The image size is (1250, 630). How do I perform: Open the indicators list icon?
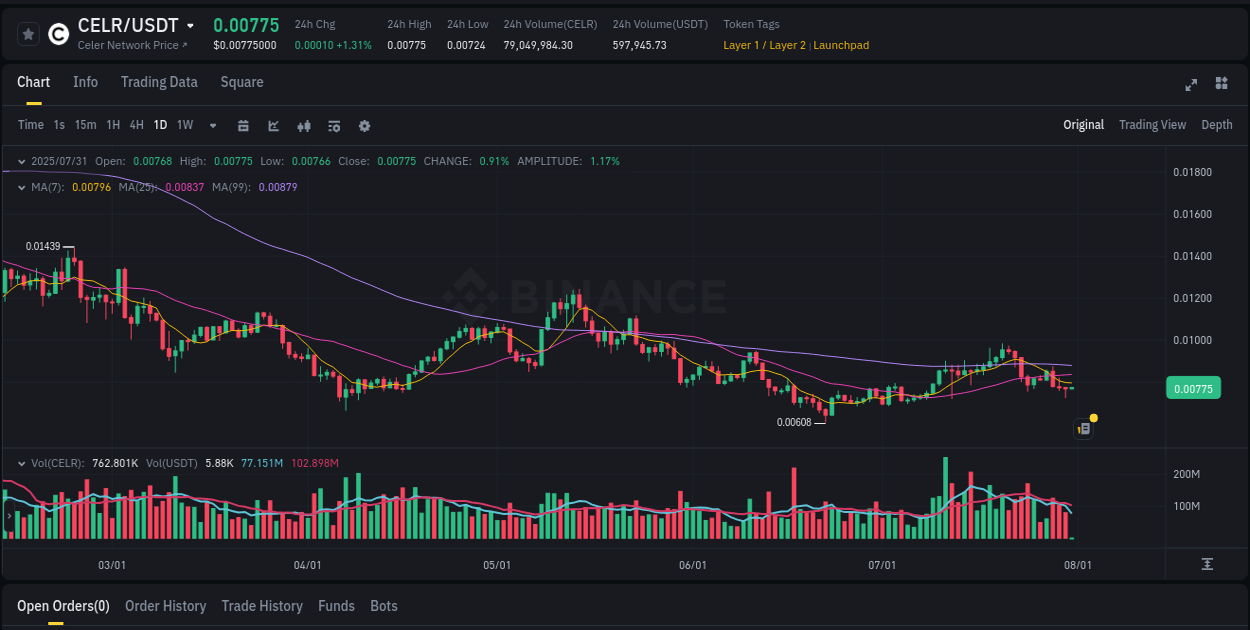pos(334,125)
